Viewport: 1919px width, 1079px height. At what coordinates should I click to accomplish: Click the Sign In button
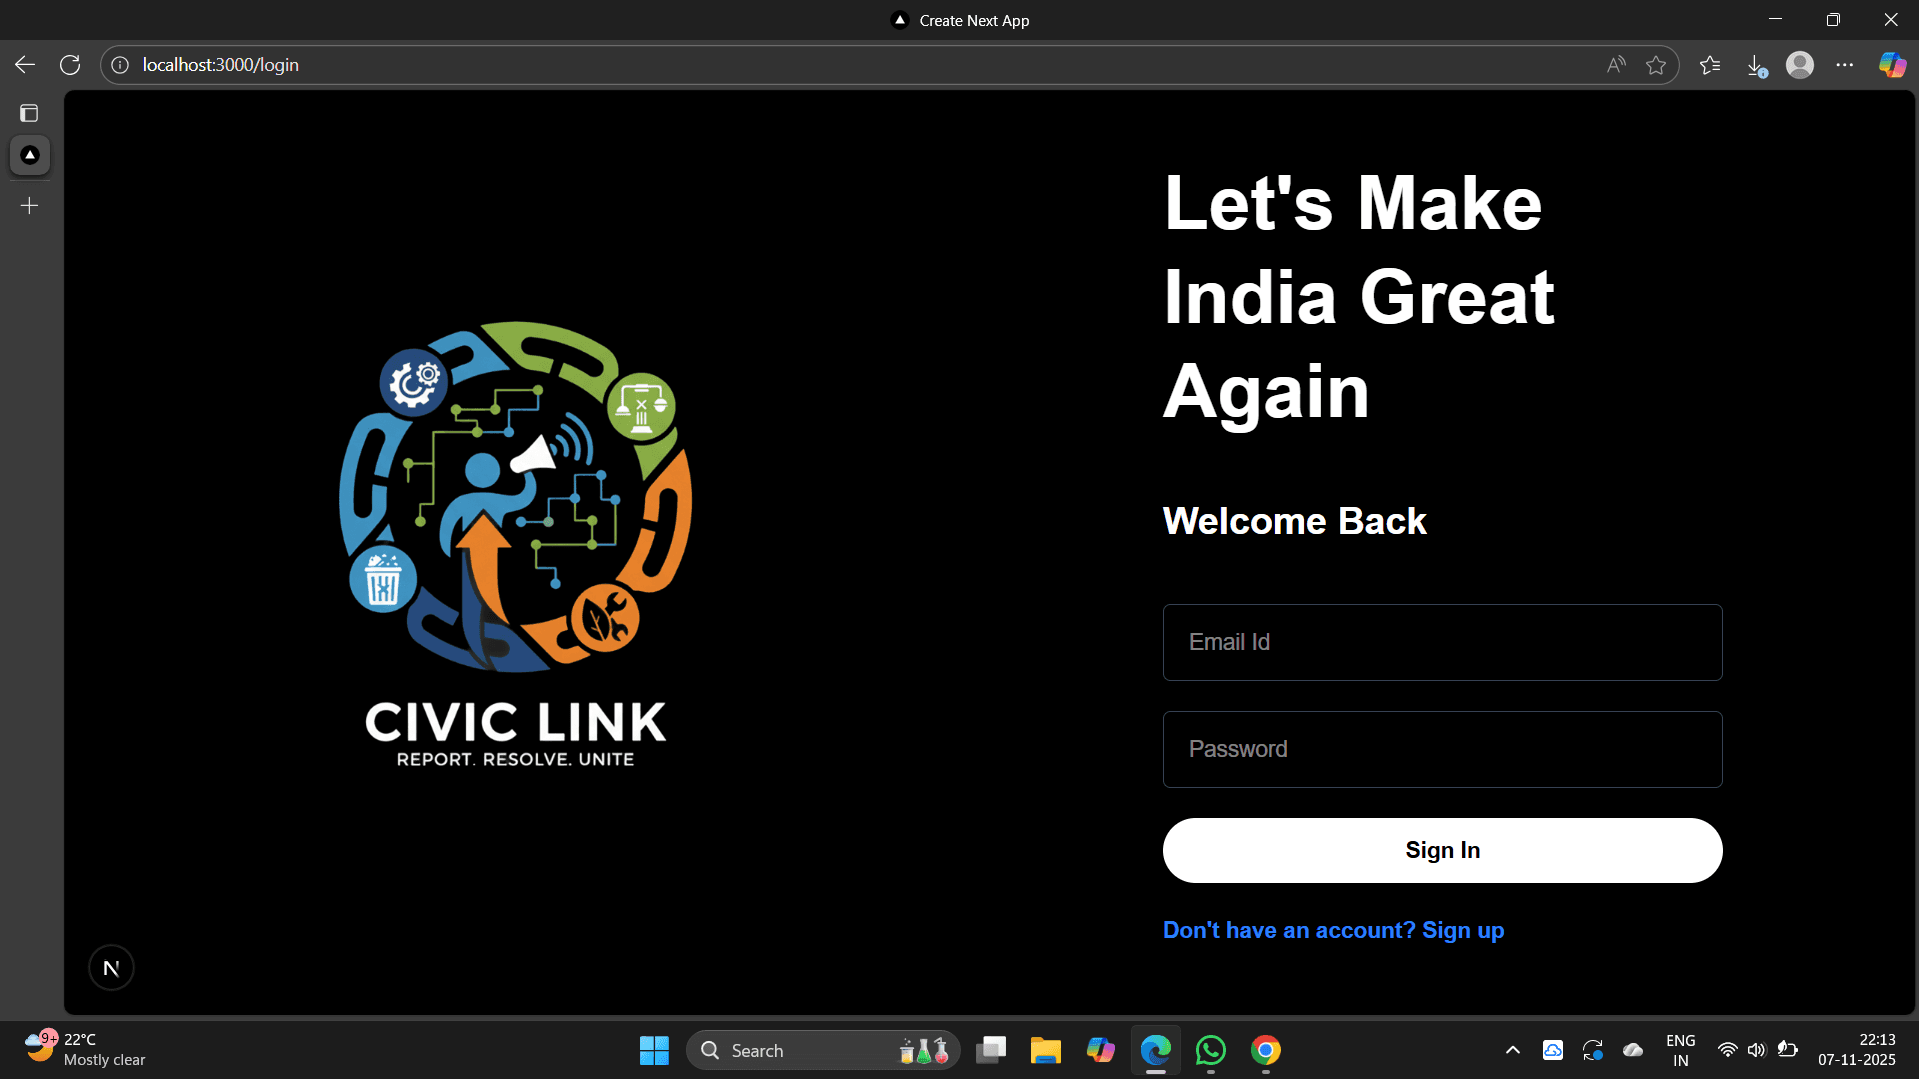coord(1441,849)
